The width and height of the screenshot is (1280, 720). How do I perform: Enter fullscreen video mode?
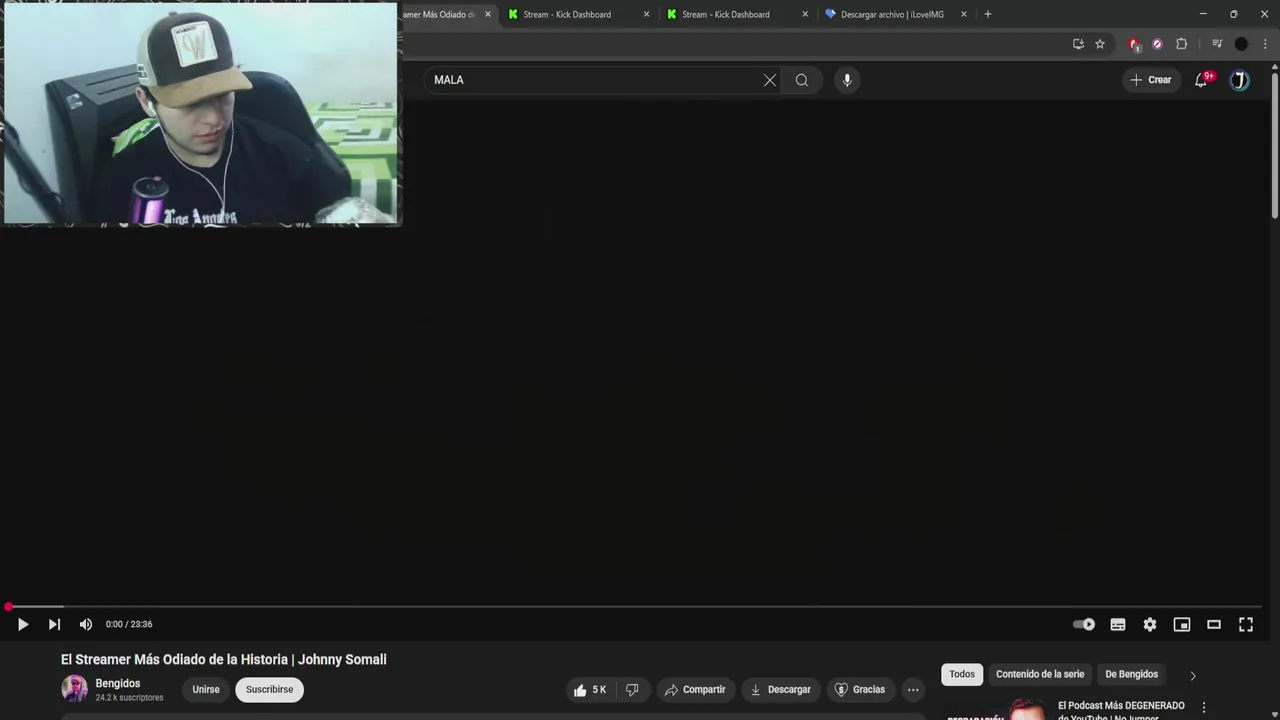1246,624
